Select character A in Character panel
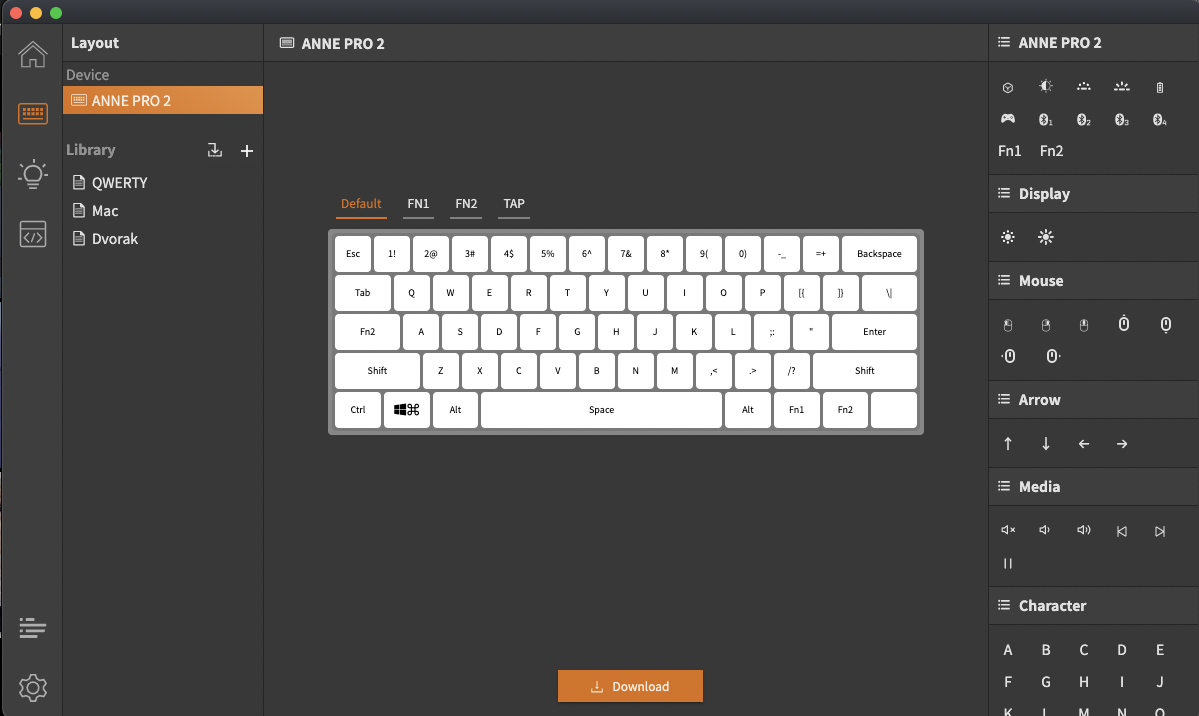The height and width of the screenshot is (716, 1199). 1008,649
